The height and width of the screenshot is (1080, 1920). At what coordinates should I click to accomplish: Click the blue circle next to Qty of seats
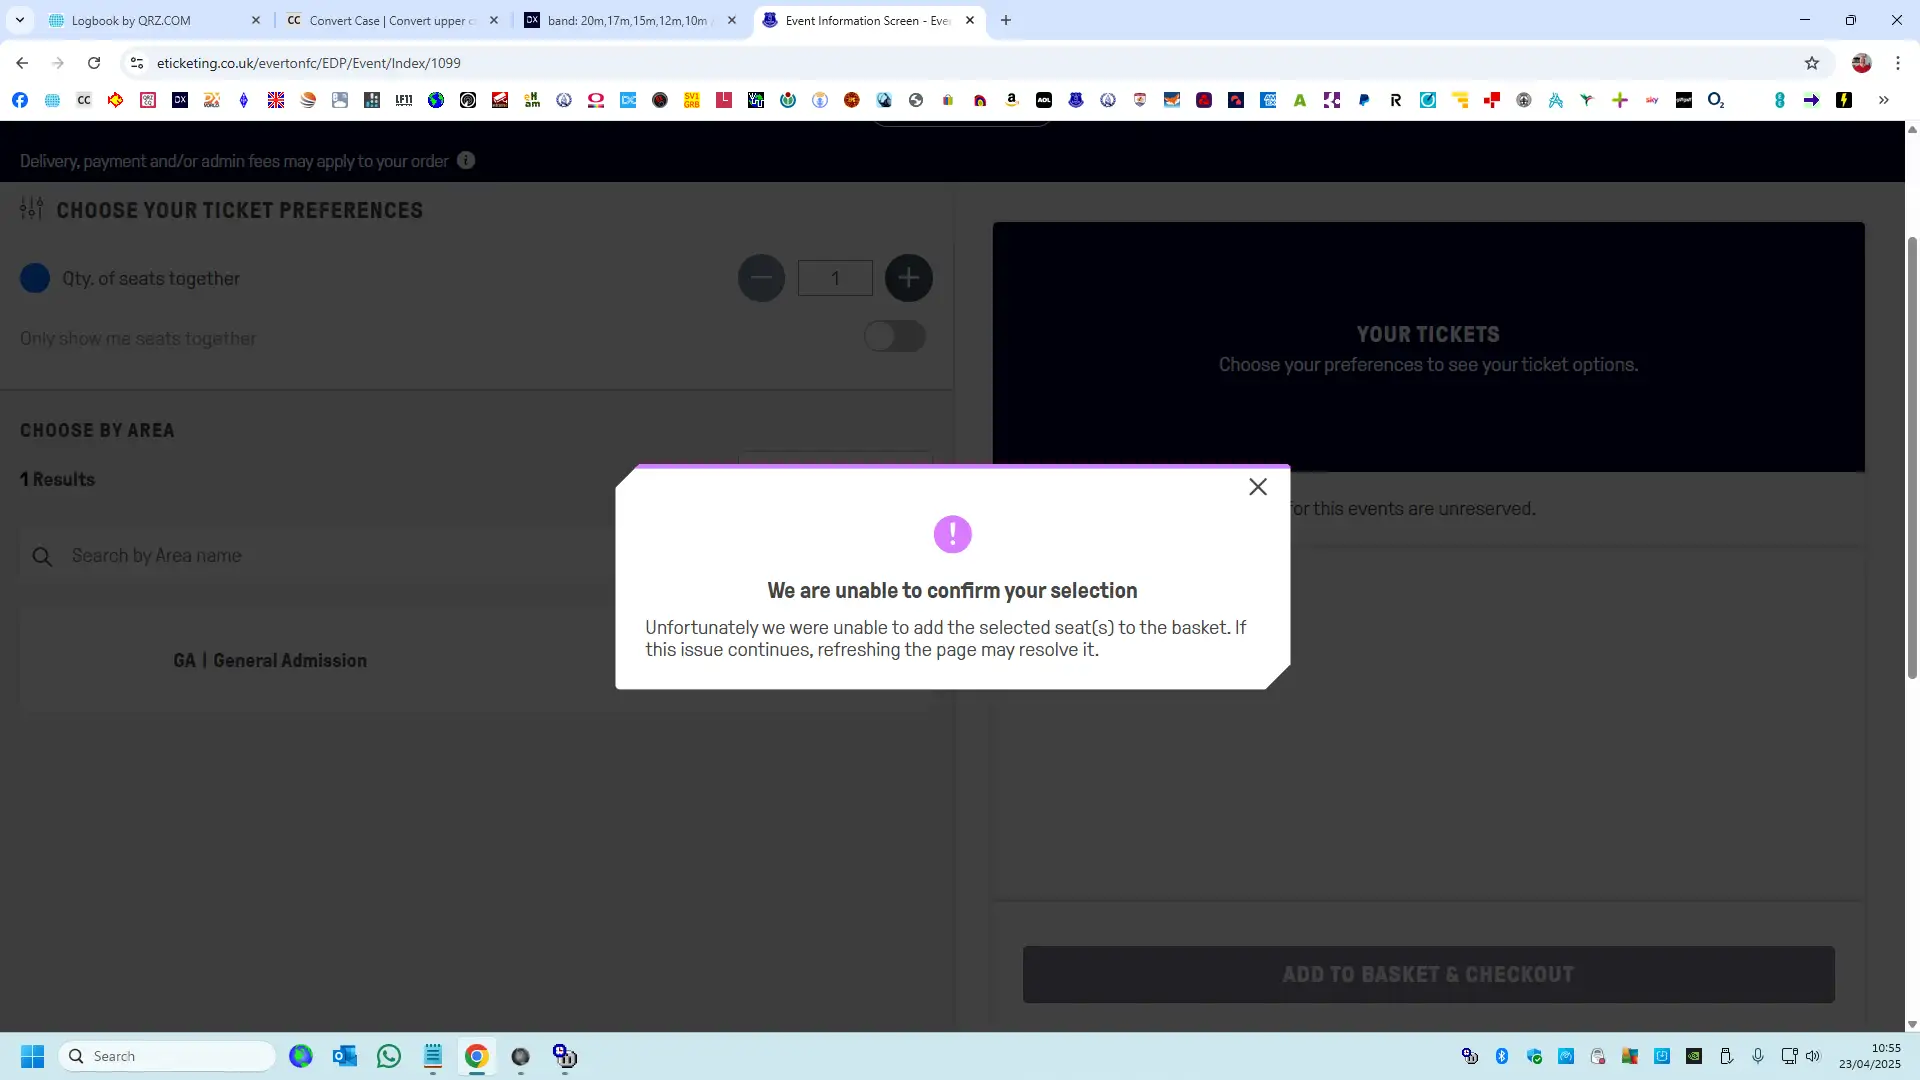coord(35,278)
